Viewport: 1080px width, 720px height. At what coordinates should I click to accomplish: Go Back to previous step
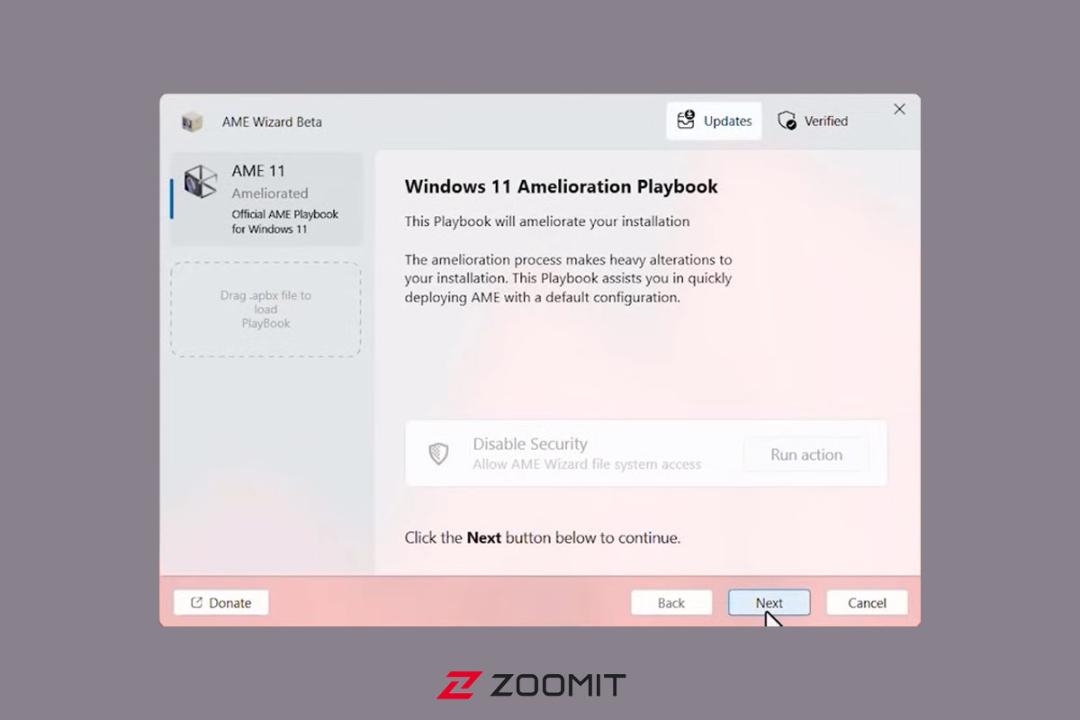click(671, 603)
